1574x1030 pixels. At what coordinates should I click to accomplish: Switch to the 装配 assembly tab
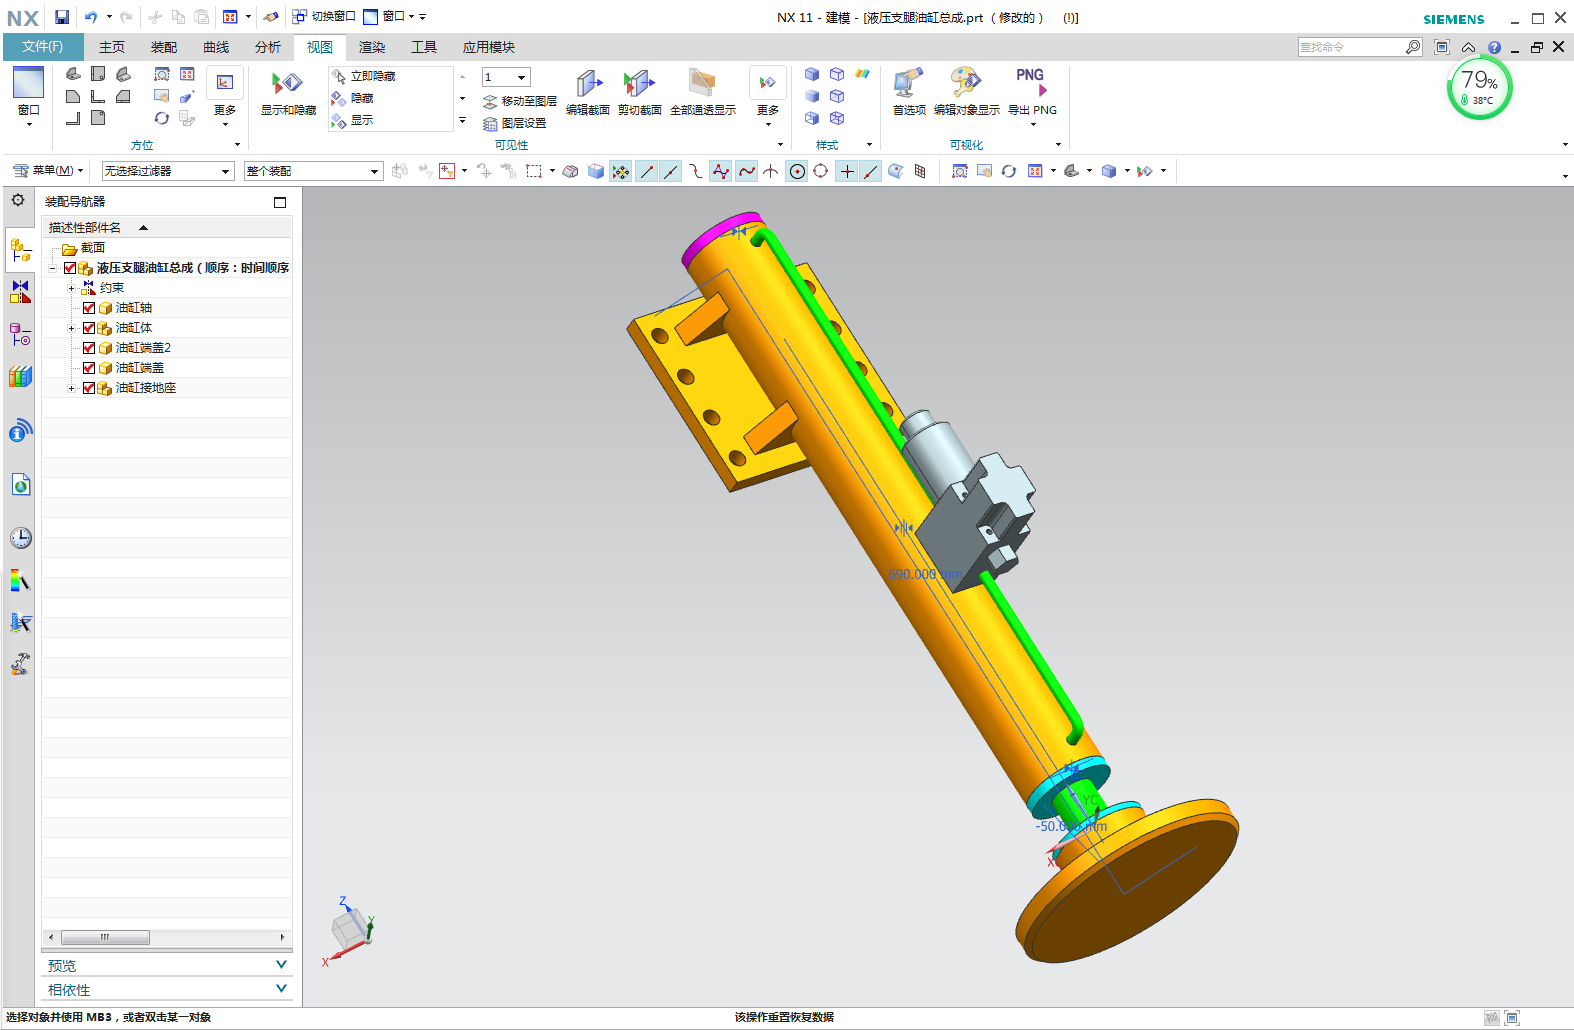164,47
